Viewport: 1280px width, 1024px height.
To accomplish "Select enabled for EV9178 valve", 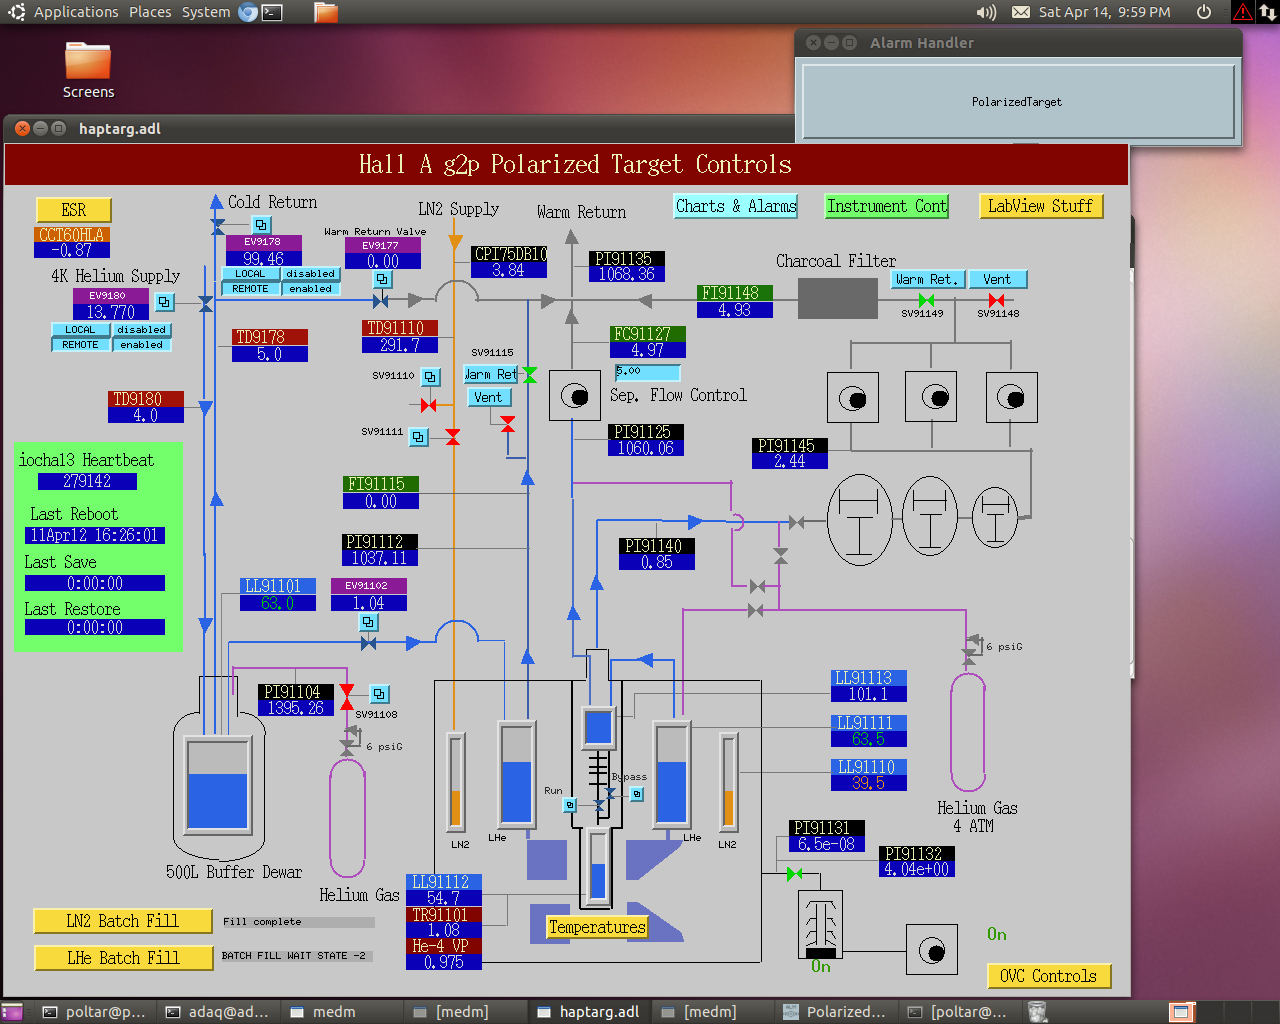I will coord(311,289).
